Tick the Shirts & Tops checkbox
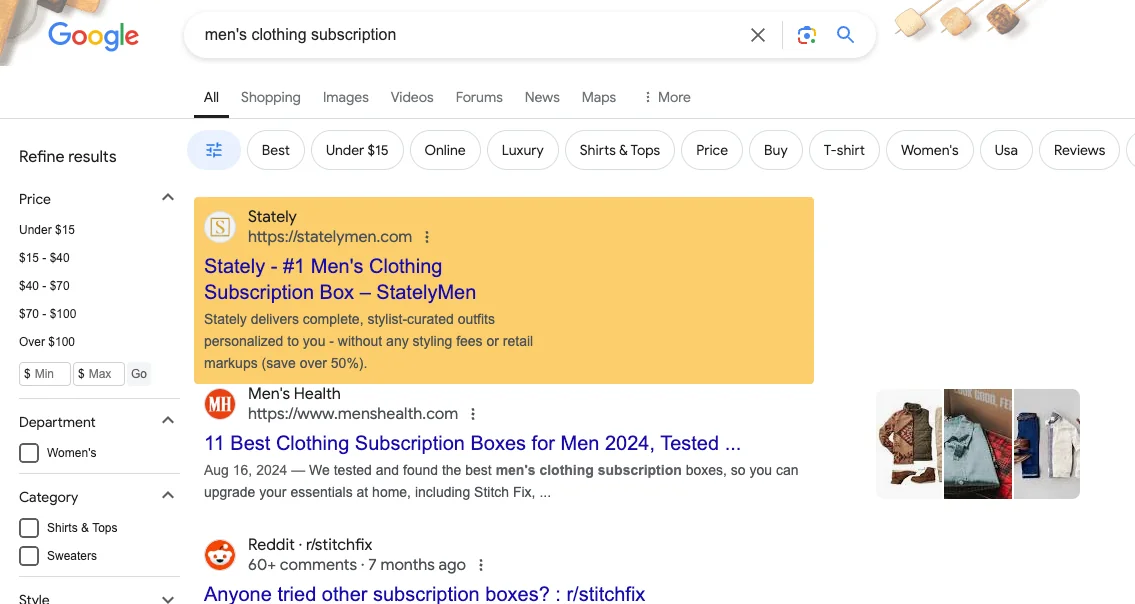Image resolution: width=1135 pixels, height=604 pixels. point(30,528)
